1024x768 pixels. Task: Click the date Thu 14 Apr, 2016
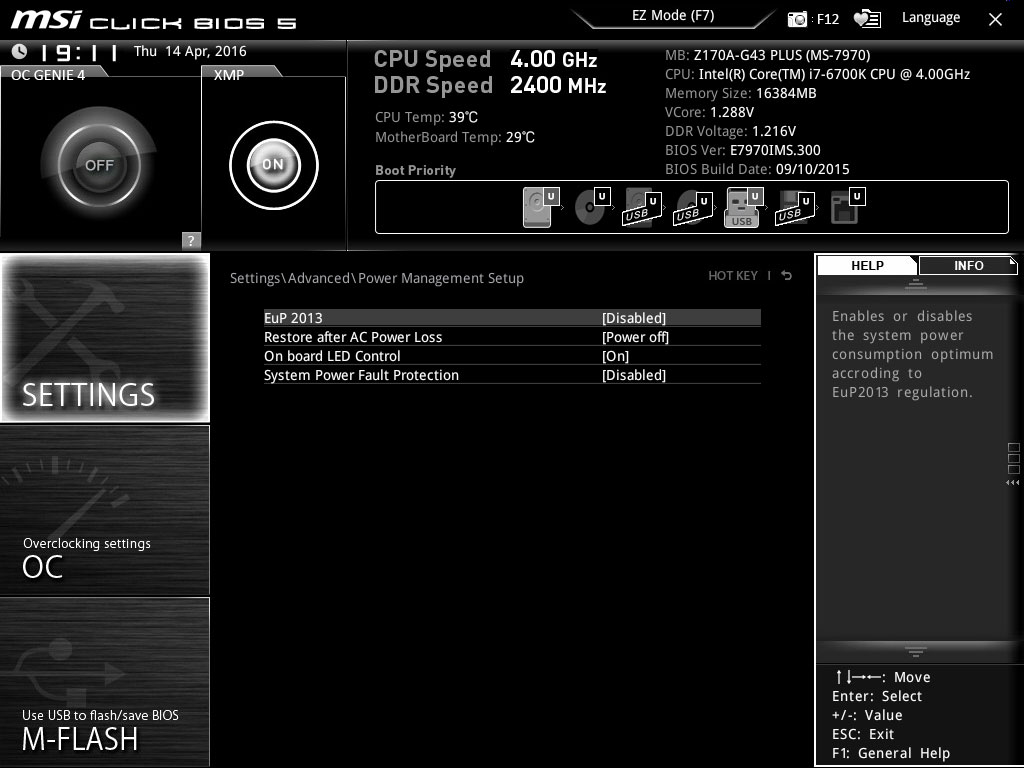[190, 51]
